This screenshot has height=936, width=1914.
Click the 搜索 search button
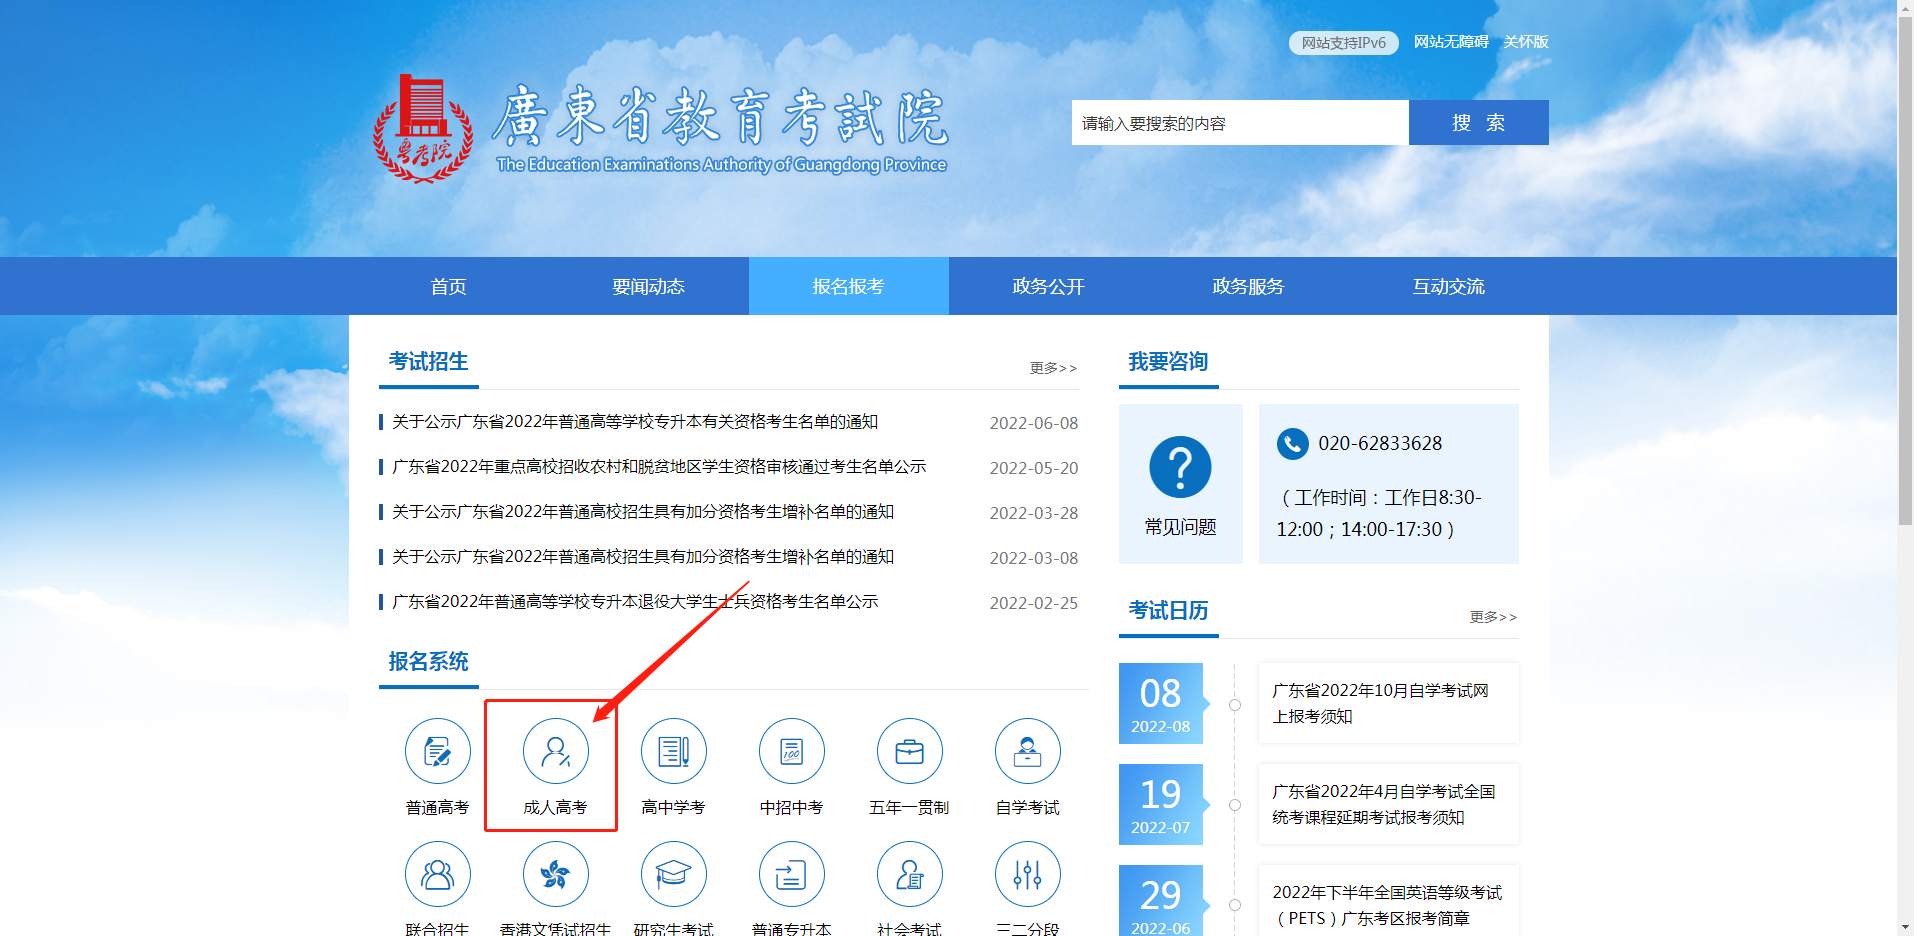1478,122
